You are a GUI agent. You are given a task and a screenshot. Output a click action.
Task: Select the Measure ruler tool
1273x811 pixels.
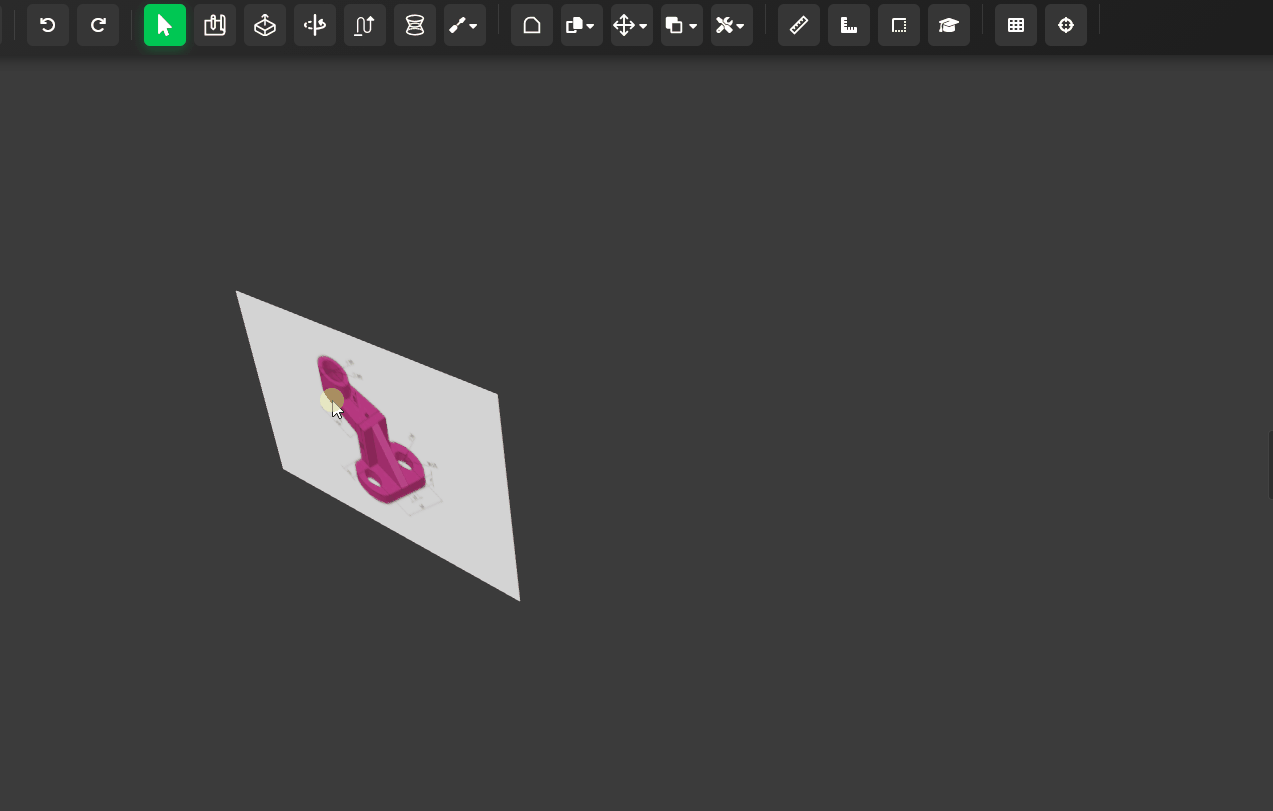pyautogui.click(x=799, y=25)
